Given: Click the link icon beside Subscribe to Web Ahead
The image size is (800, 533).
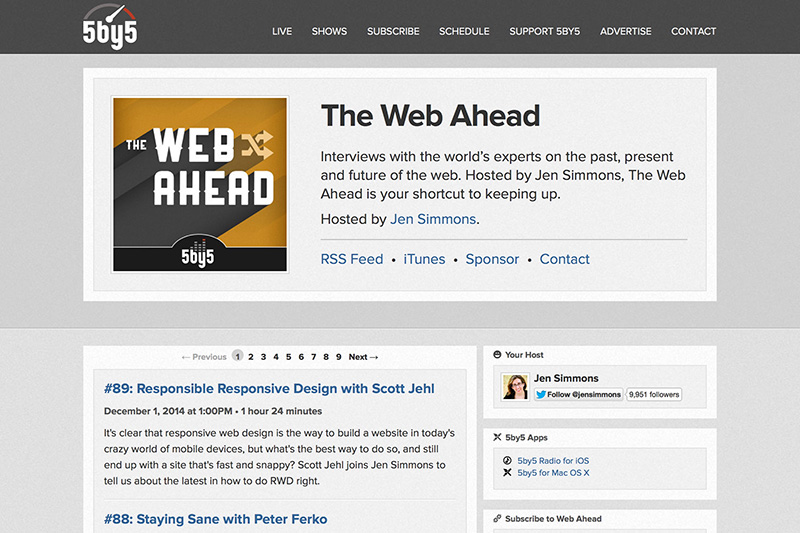Looking at the screenshot, I should [x=497, y=519].
